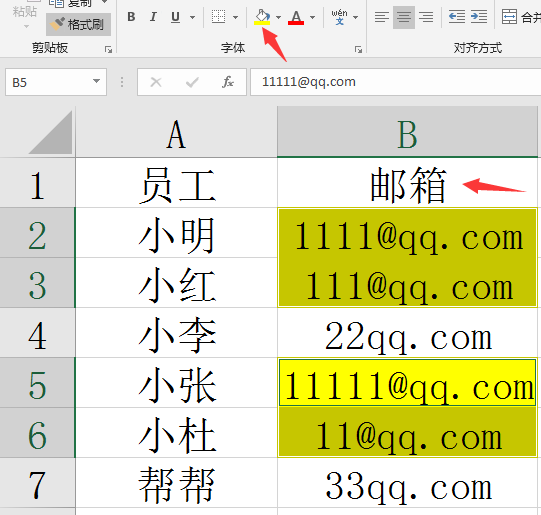The image size is (541, 515).
Task: Confirm entry with checkmark icon
Action: (x=192, y=82)
